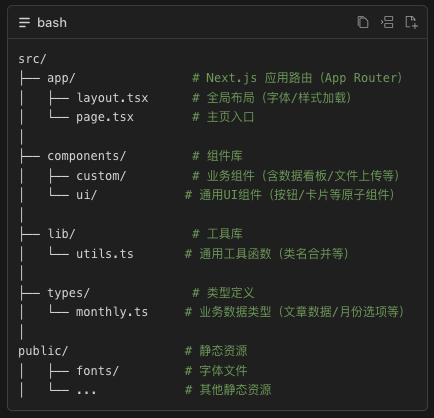Click the lines icon beside bash

click(x=24, y=23)
